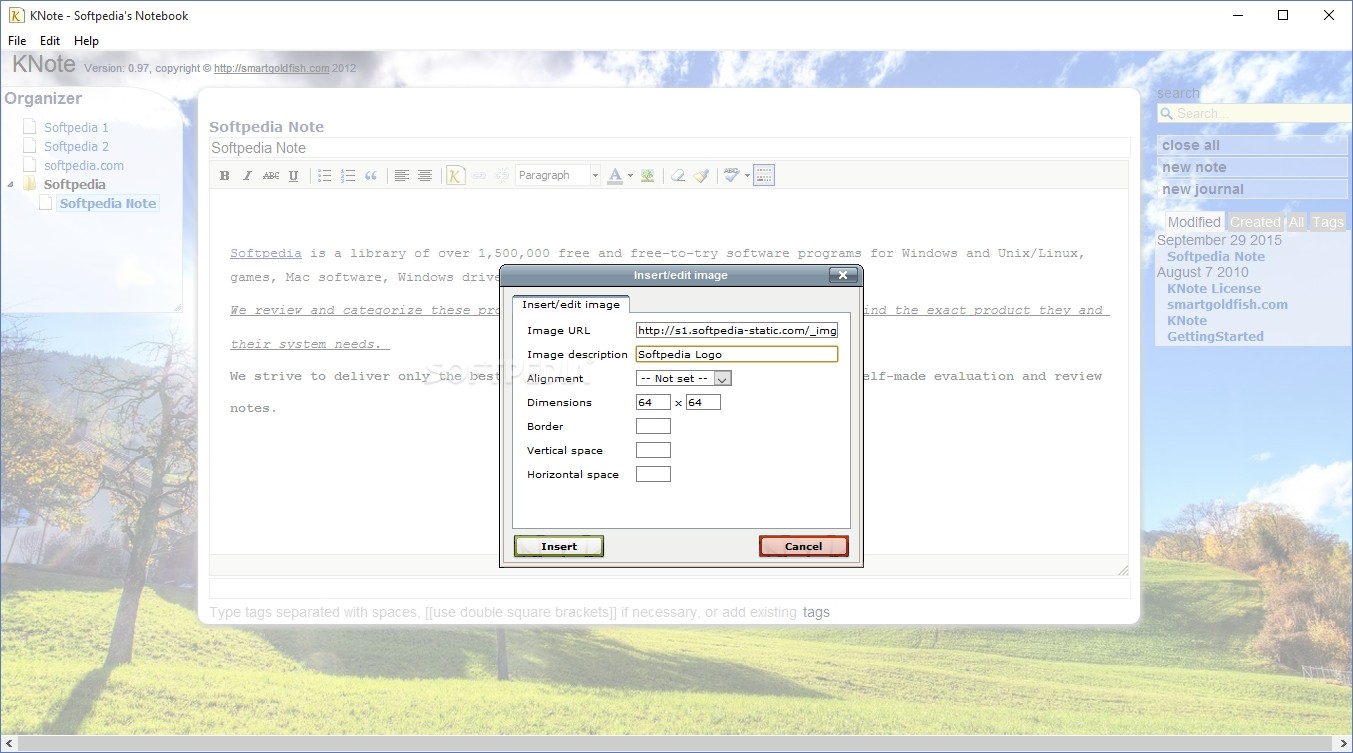Select softpedia.com in Organizer
Viewport: 1353px width, 753px height.
pyautogui.click(x=84, y=166)
